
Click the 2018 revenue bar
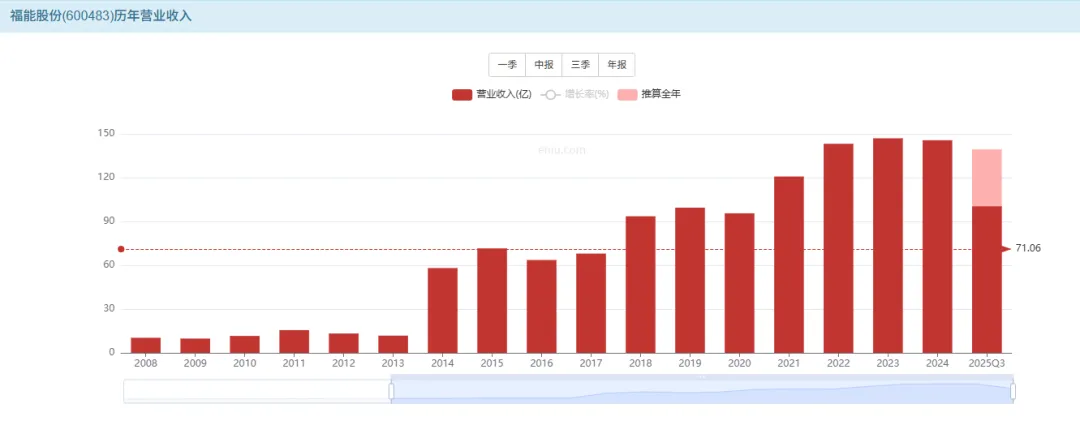click(x=641, y=285)
